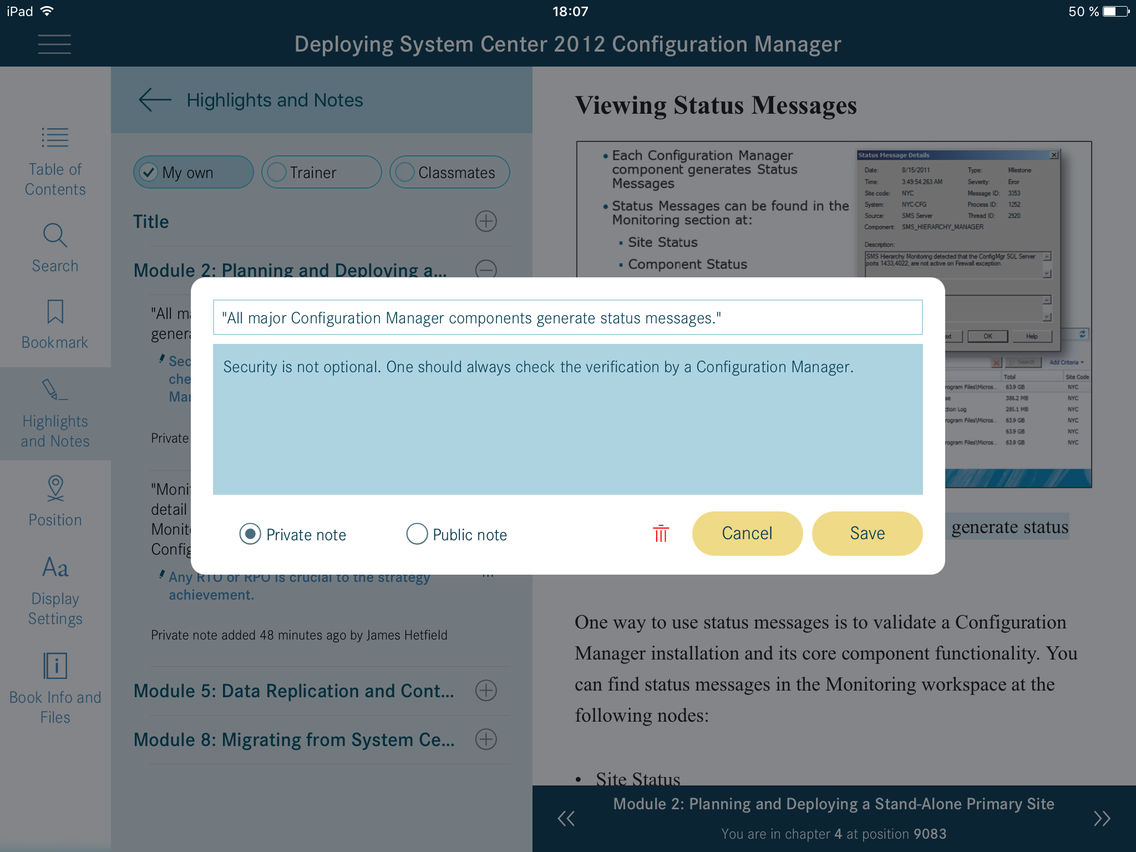This screenshot has height=852, width=1136.
Task: Expand Module 8: Migrating section
Action: (485, 739)
